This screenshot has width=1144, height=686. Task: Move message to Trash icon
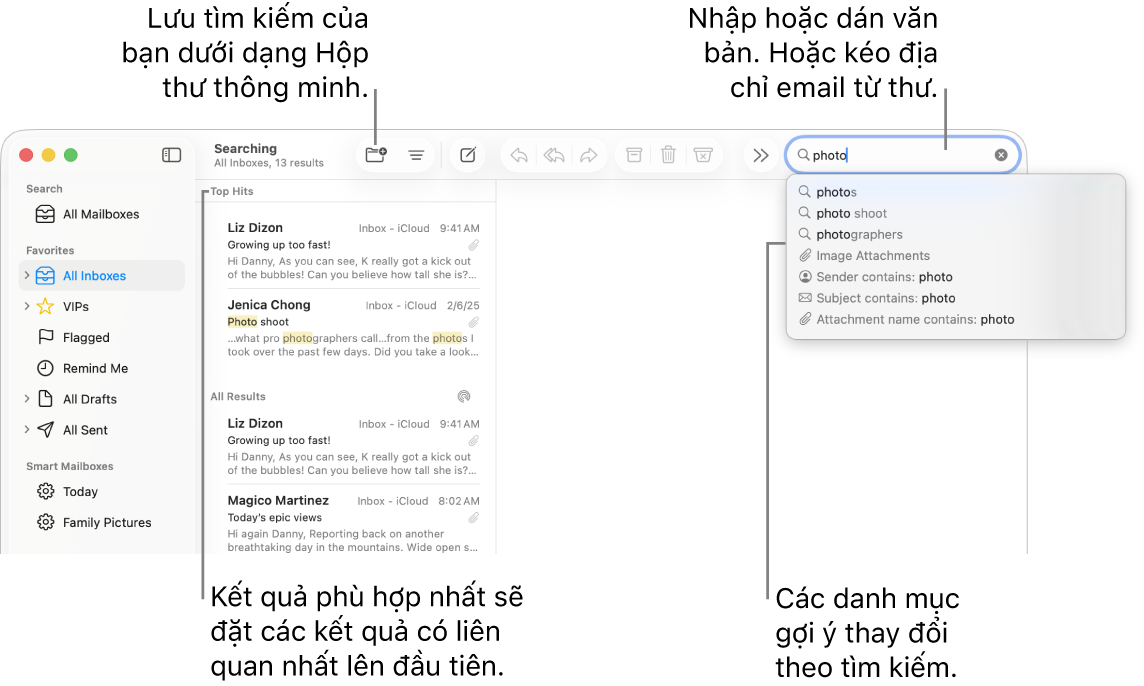click(x=668, y=155)
